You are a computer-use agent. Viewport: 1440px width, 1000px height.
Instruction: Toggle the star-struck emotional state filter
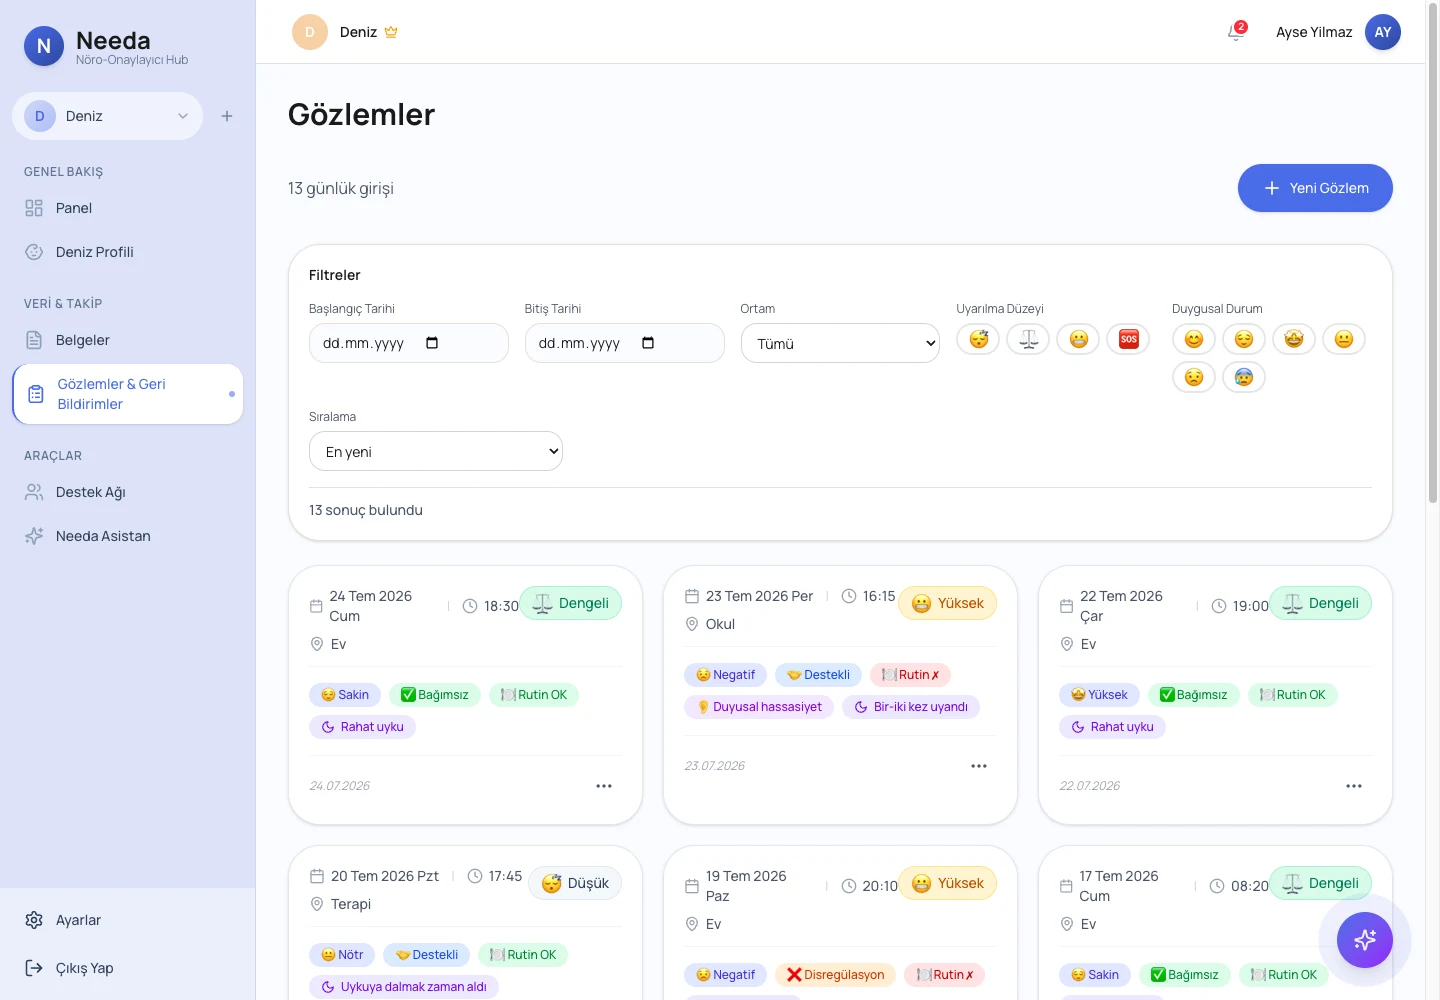pos(1294,339)
